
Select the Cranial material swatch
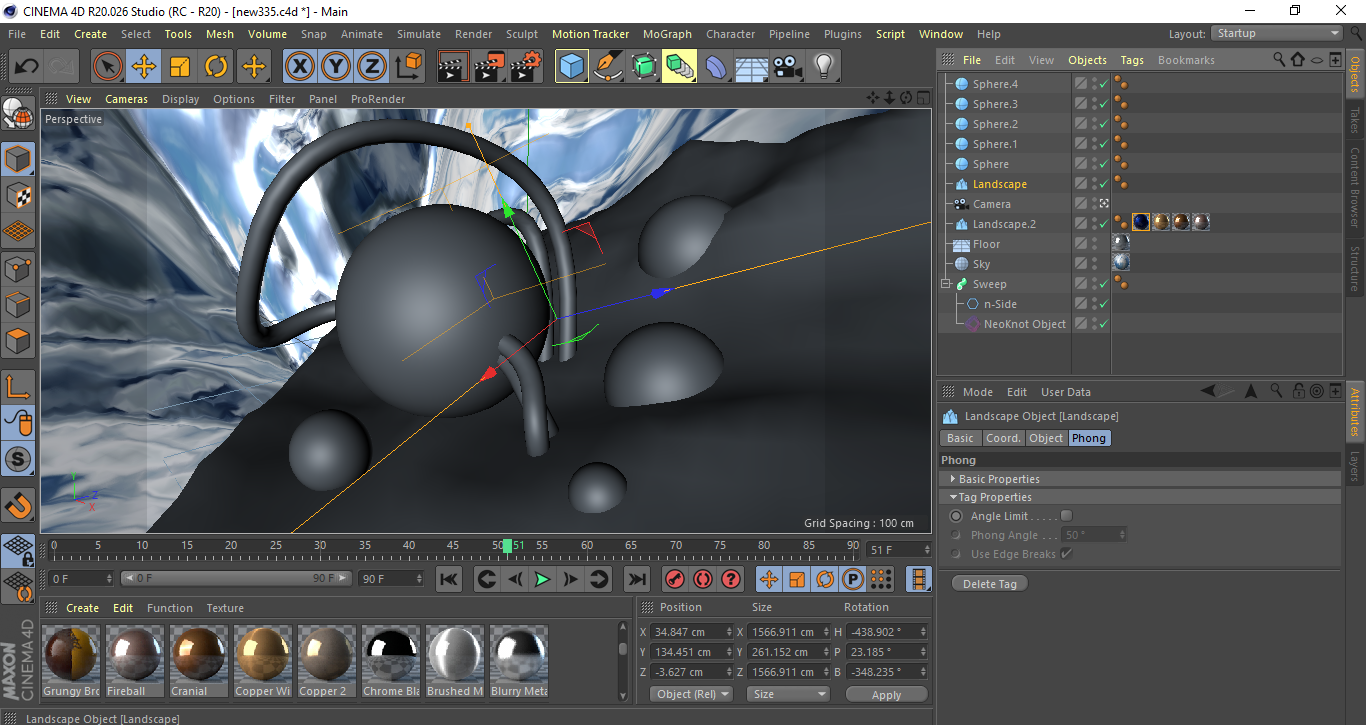pyautogui.click(x=199, y=661)
